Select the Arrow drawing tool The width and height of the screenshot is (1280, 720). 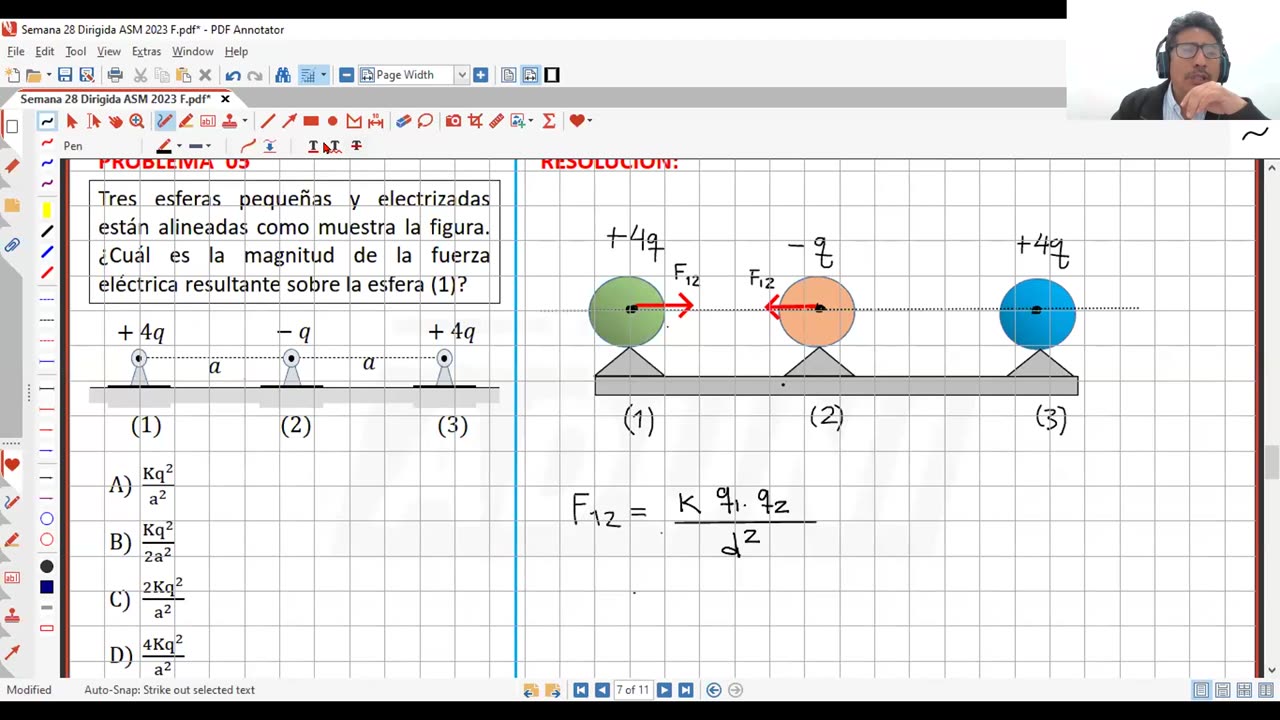point(289,121)
